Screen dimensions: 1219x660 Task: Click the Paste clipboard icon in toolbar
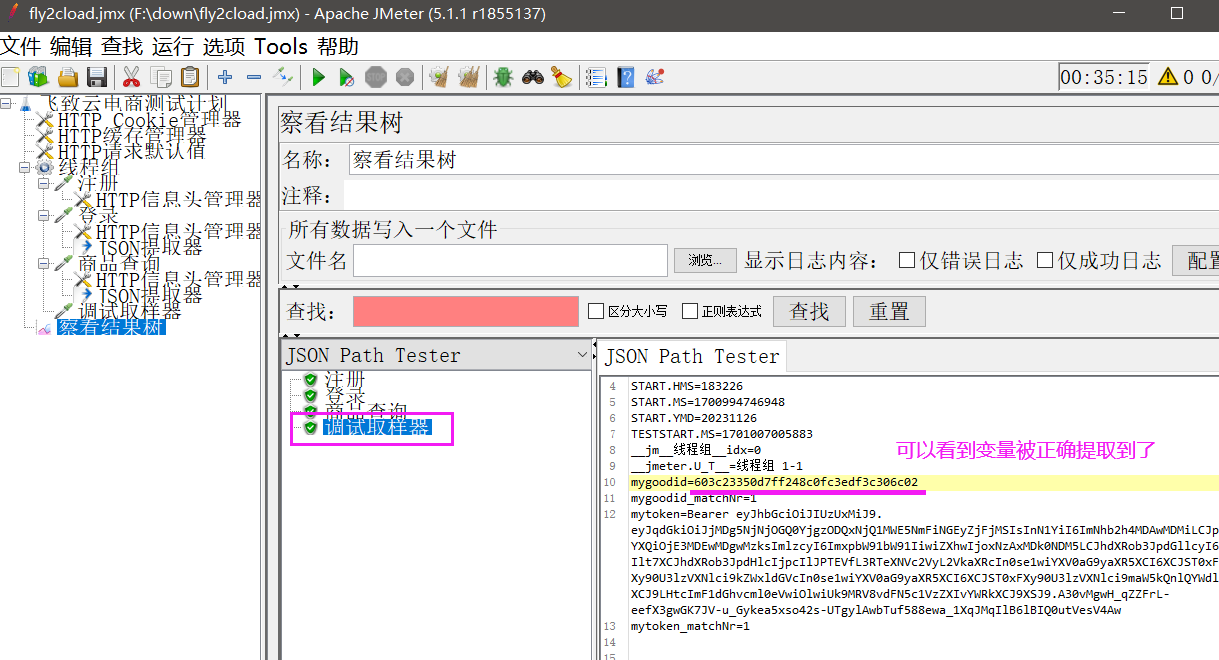click(x=189, y=77)
